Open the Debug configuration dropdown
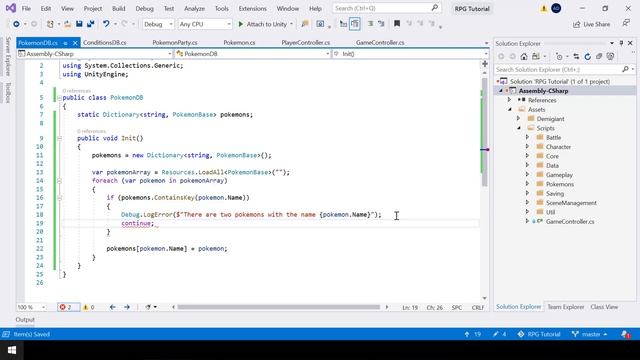Viewport: 640px width, 360px height. tap(158, 24)
